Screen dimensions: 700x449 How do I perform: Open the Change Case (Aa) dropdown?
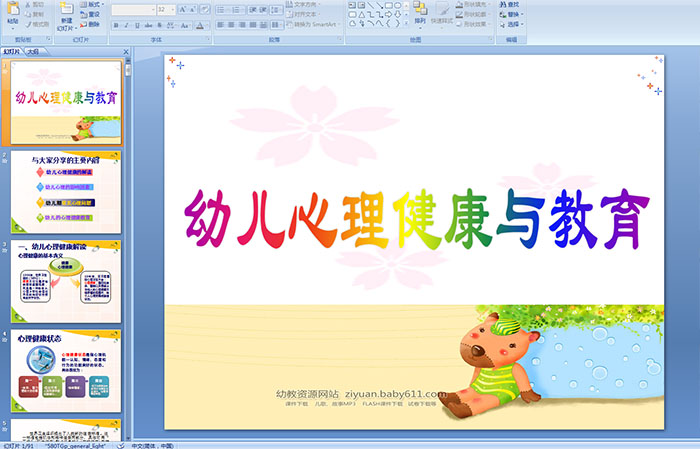coord(185,25)
